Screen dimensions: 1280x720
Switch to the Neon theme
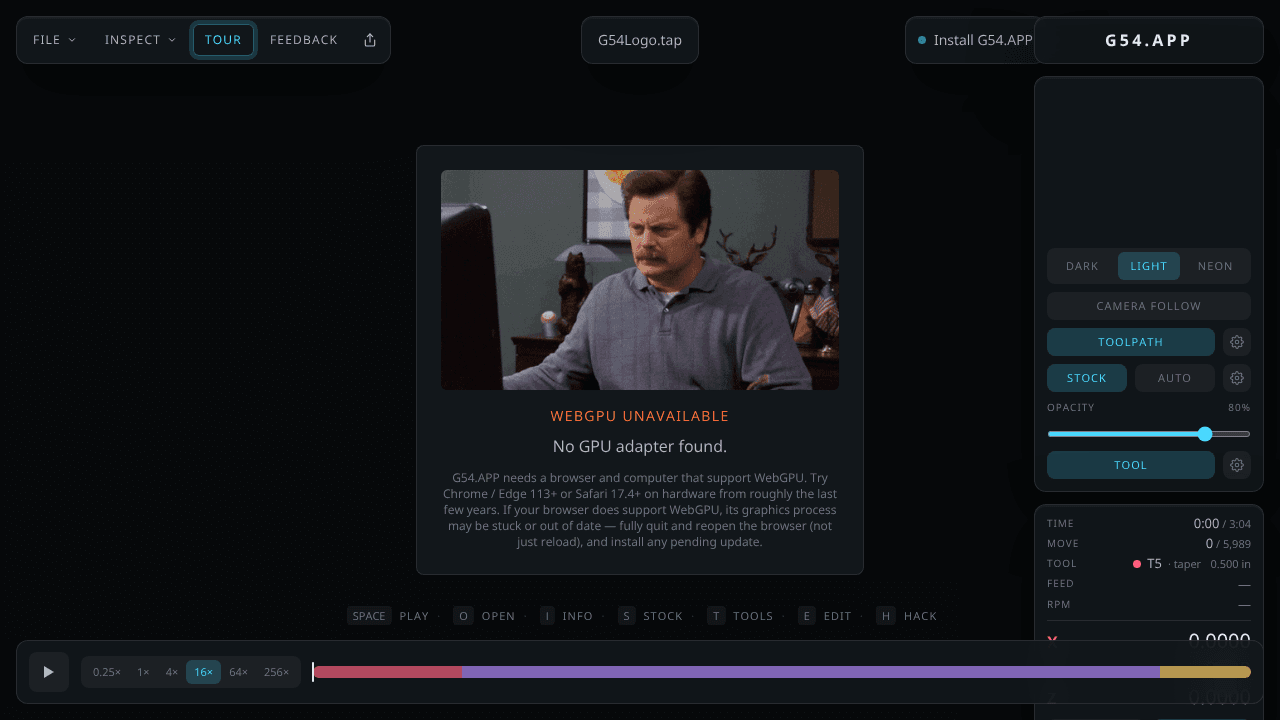[1215, 266]
